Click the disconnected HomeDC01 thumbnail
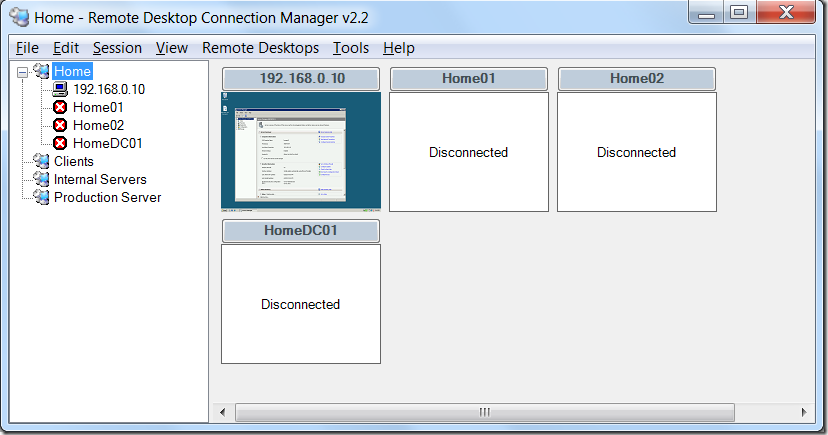828x435 pixels. click(x=301, y=304)
